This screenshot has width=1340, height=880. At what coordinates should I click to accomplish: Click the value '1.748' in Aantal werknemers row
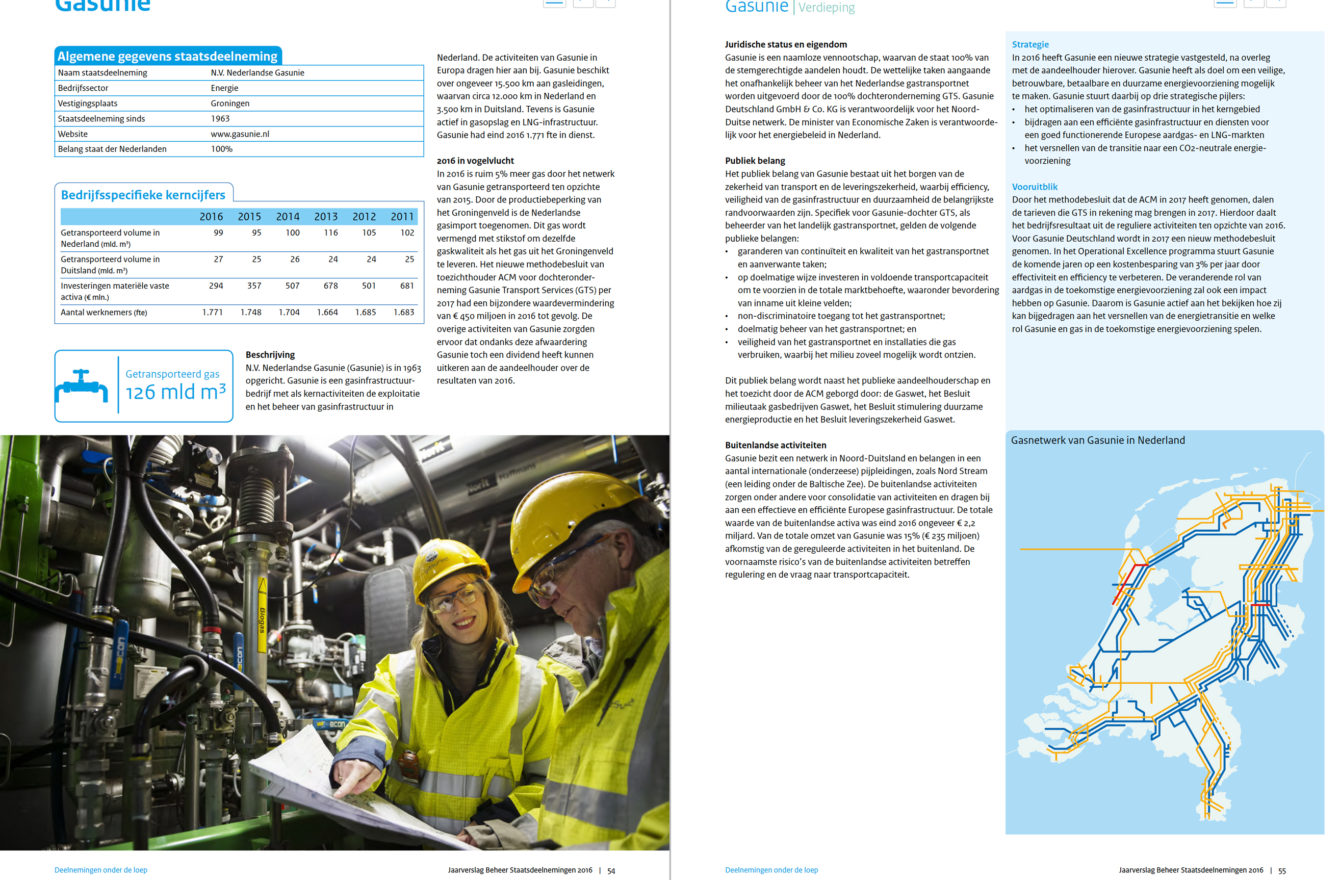[x=250, y=313]
